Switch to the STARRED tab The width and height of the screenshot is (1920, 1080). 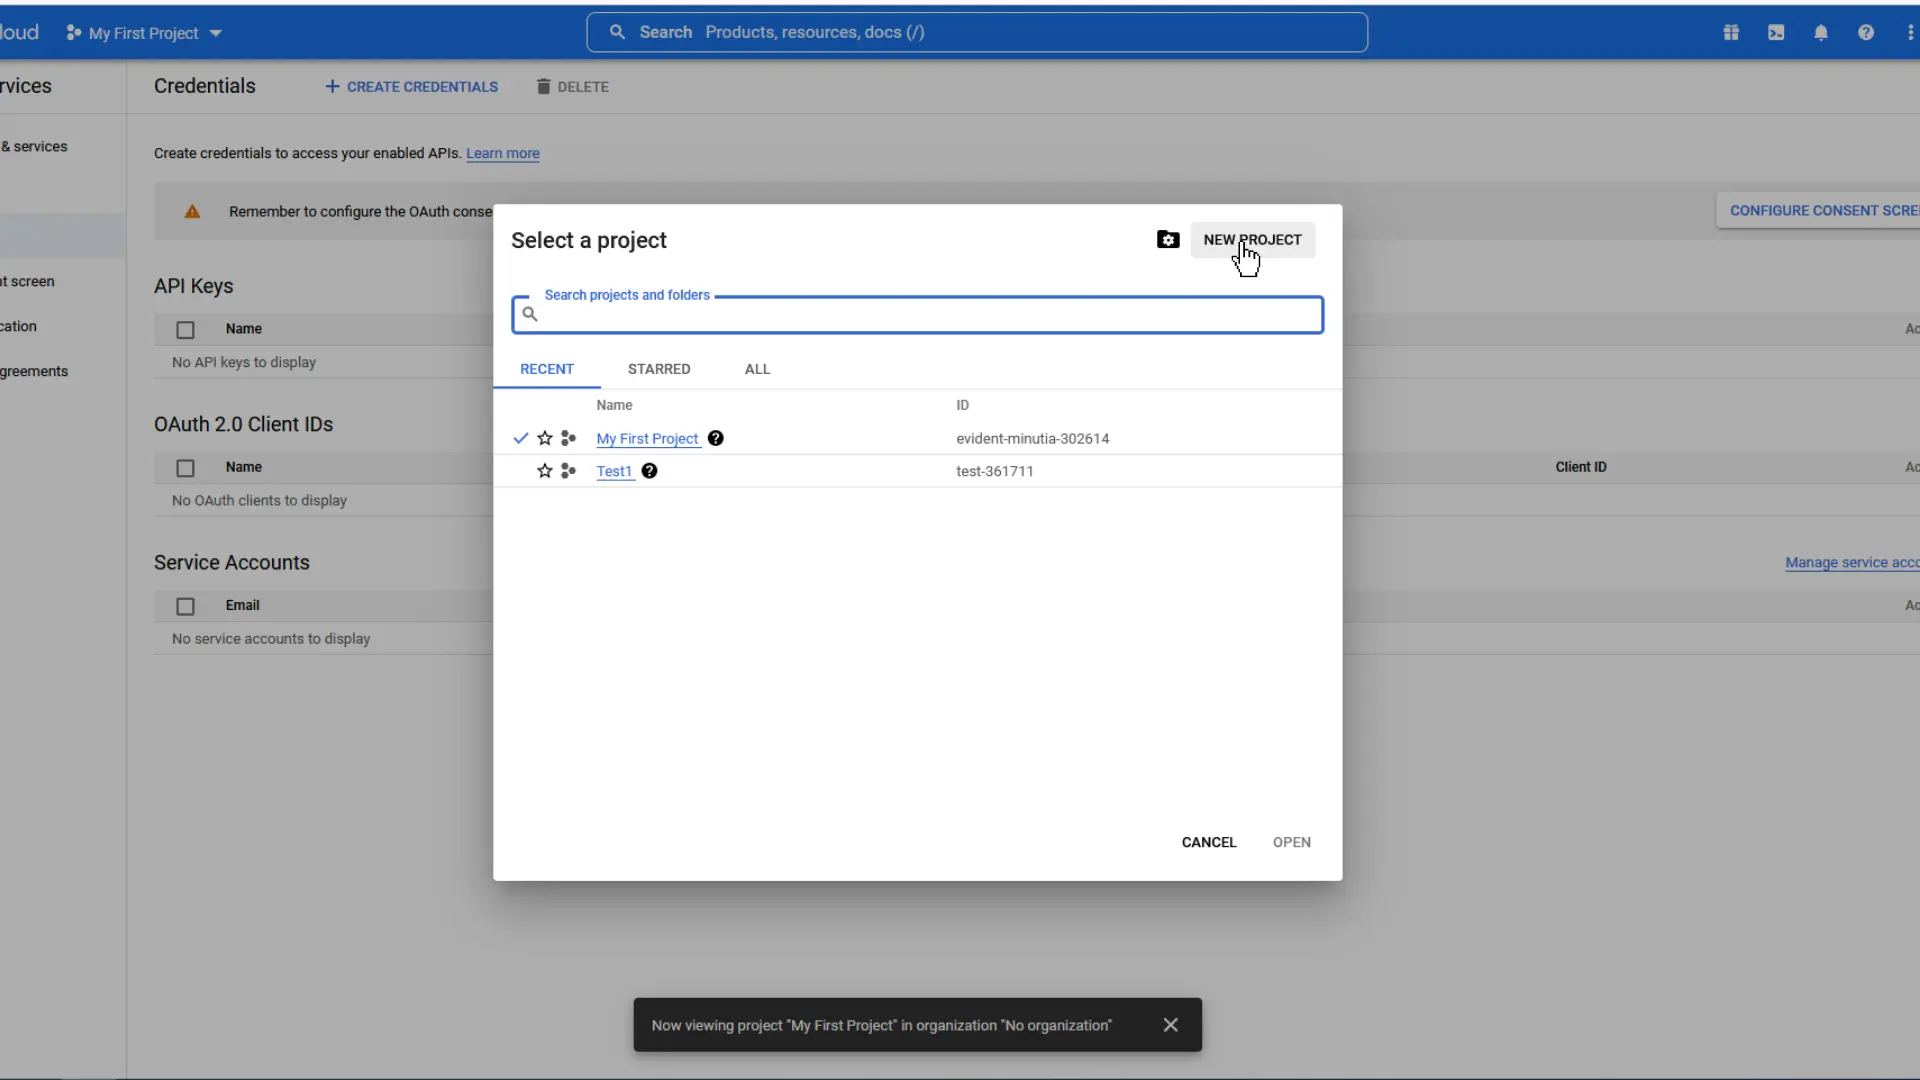659,369
